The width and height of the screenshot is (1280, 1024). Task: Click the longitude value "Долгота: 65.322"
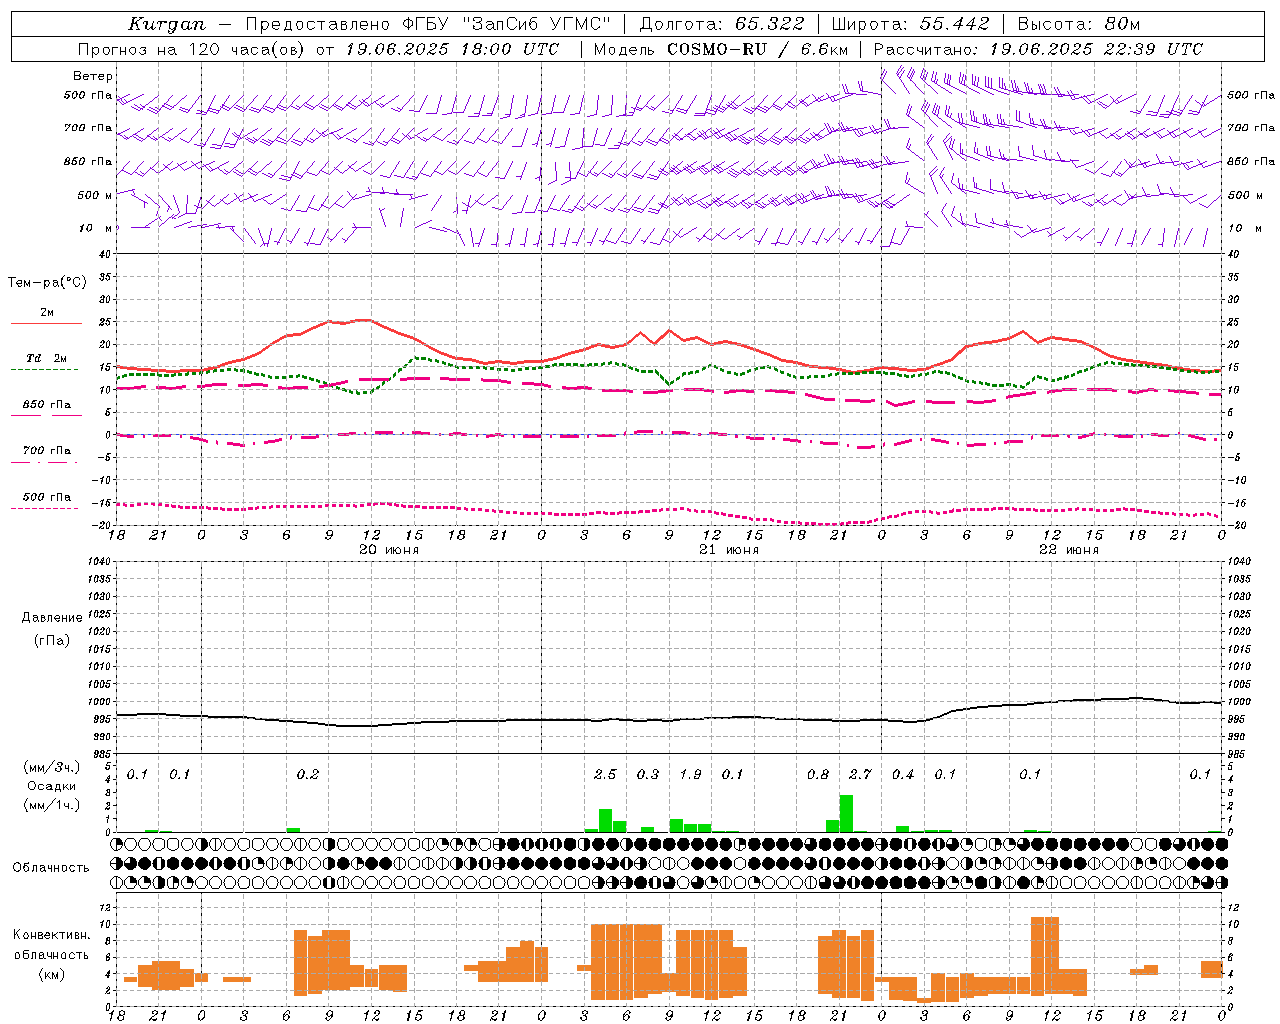(x=721, y=24)
